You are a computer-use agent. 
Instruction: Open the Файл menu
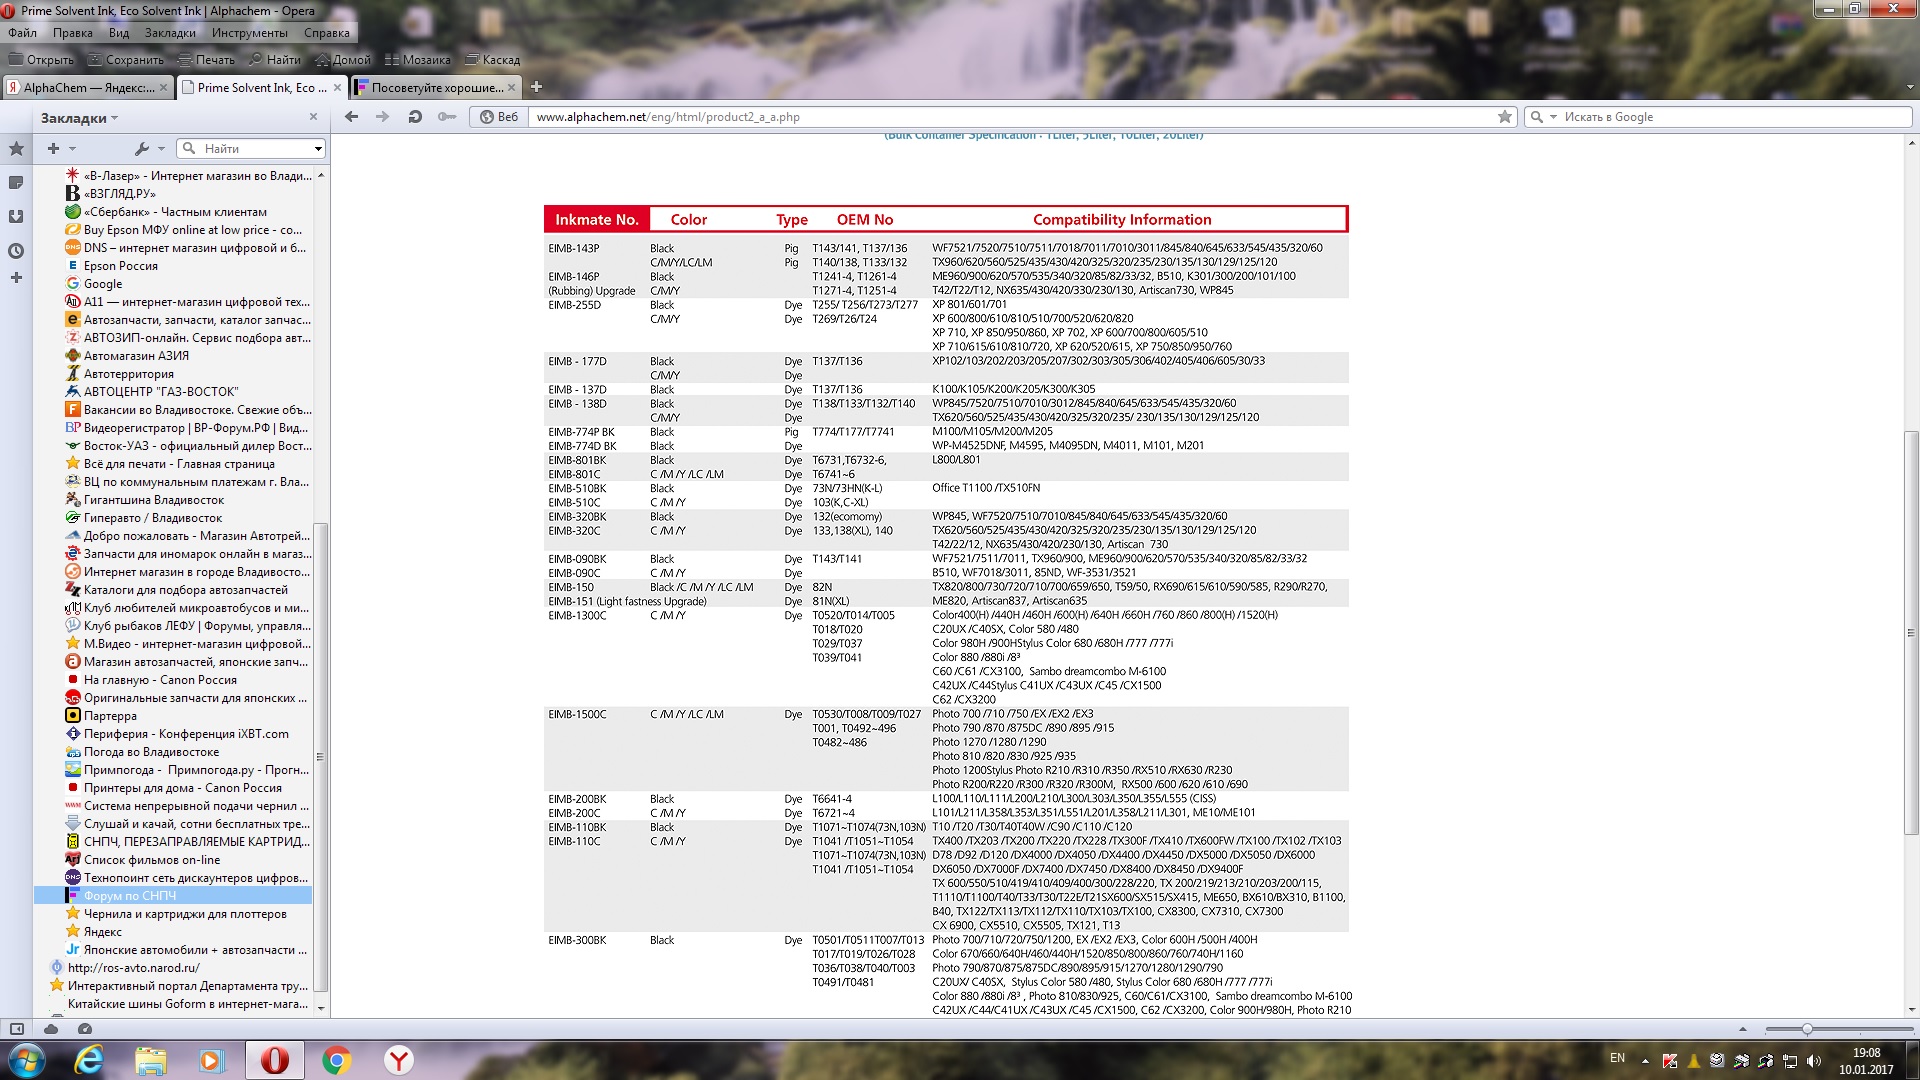tap(23, 33)
